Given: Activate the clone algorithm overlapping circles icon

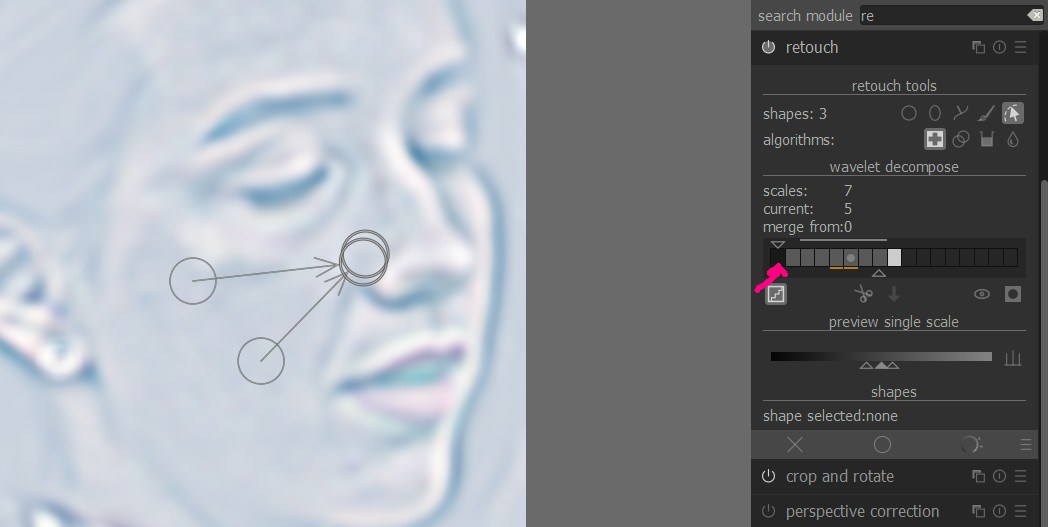Looking at the screenshot, I should coord(960,139).
